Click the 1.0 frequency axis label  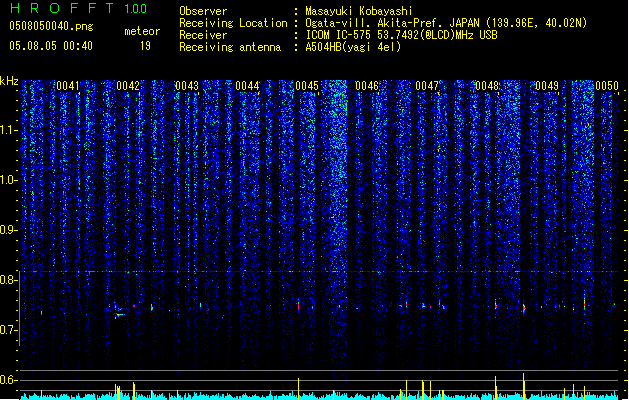9,180
